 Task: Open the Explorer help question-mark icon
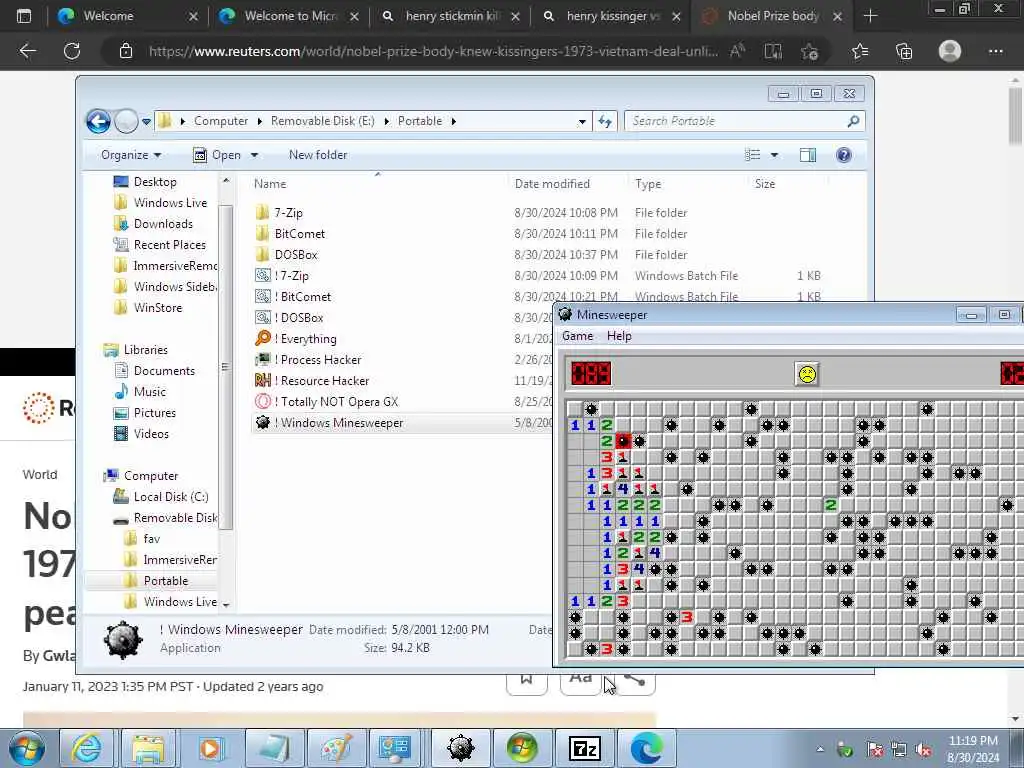pos(844,155)
